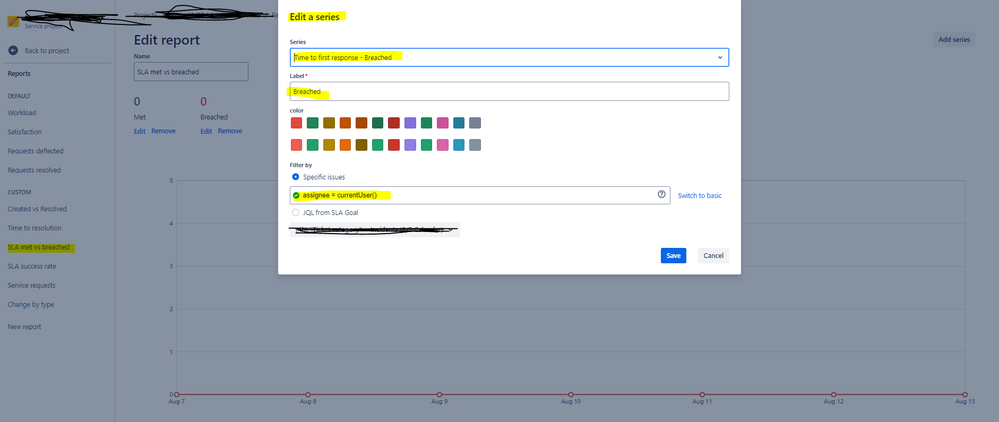Click the service project pencil avatar icon
The height and width of the screenshot is (422, 999).
[x=13, y=20]
